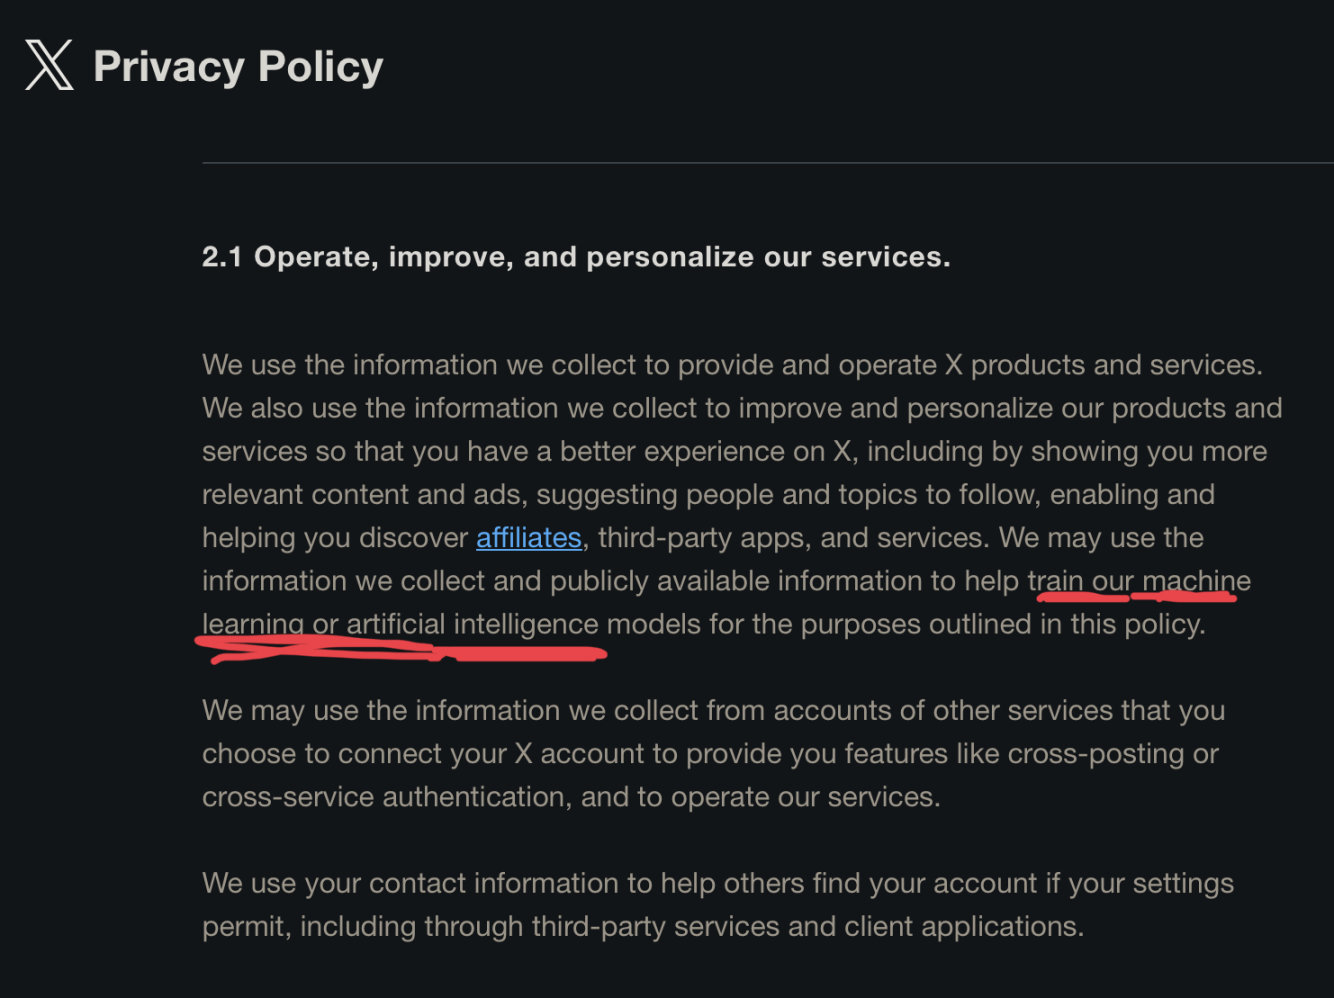Click the phrase 'third-party services and client applications'
The width and height of the screenshot is (1334, 998).
pos(807,927)
